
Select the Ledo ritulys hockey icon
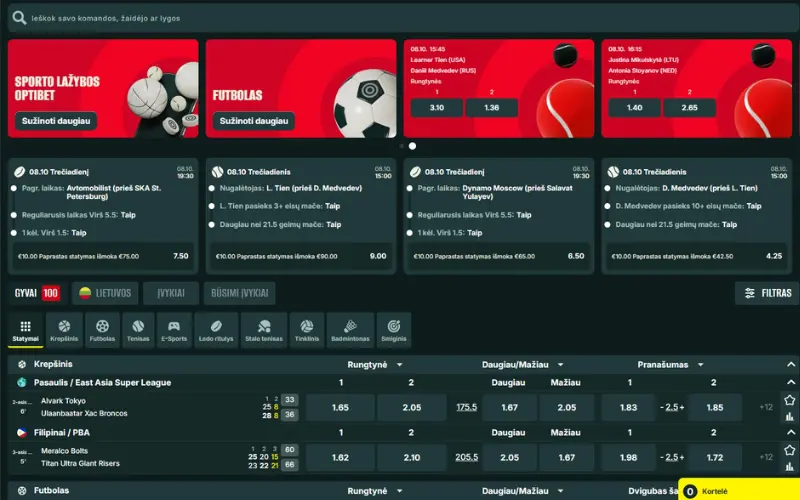[x=216, y=331]
